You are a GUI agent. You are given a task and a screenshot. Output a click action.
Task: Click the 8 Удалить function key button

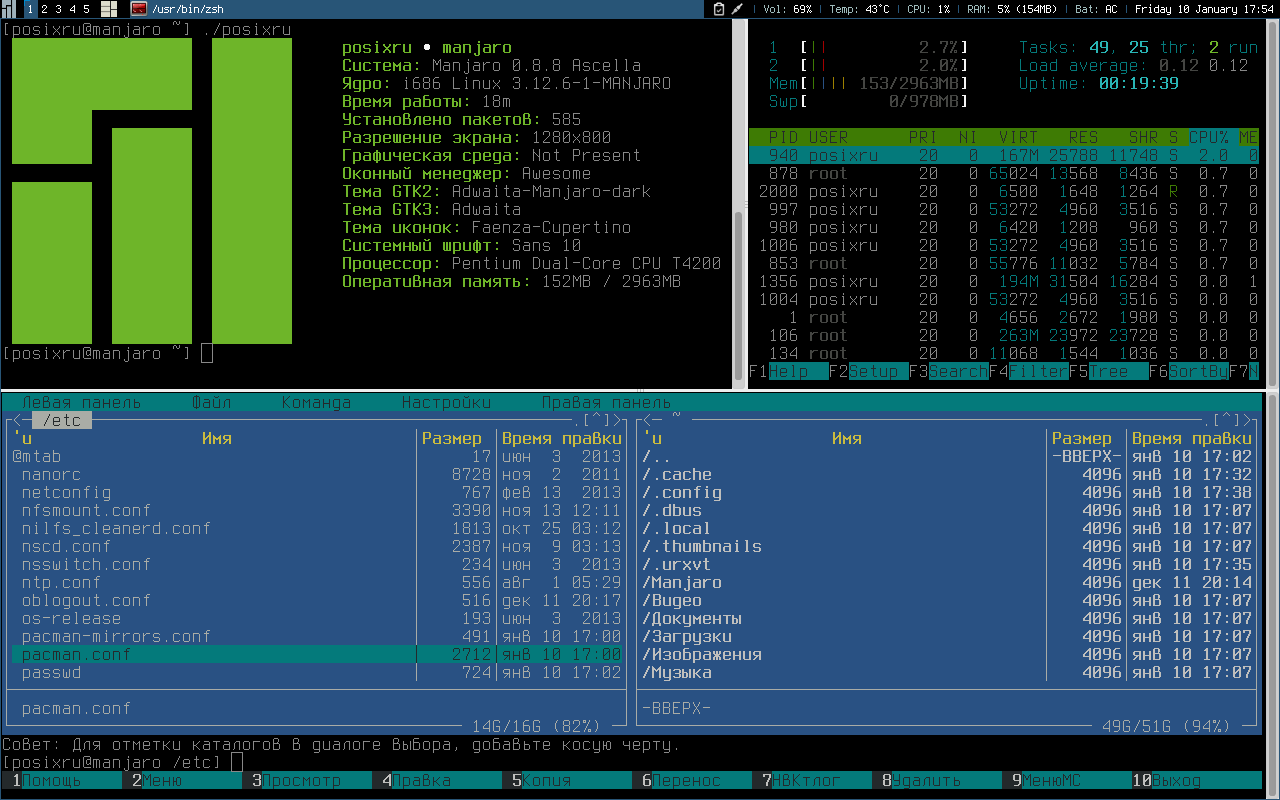pos(942,781)
